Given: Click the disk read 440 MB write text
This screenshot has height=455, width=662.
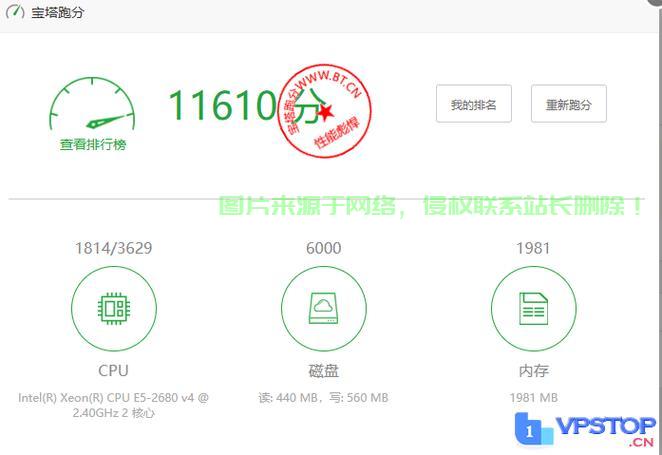Looking at the screenshot, I should click(323, 397).
